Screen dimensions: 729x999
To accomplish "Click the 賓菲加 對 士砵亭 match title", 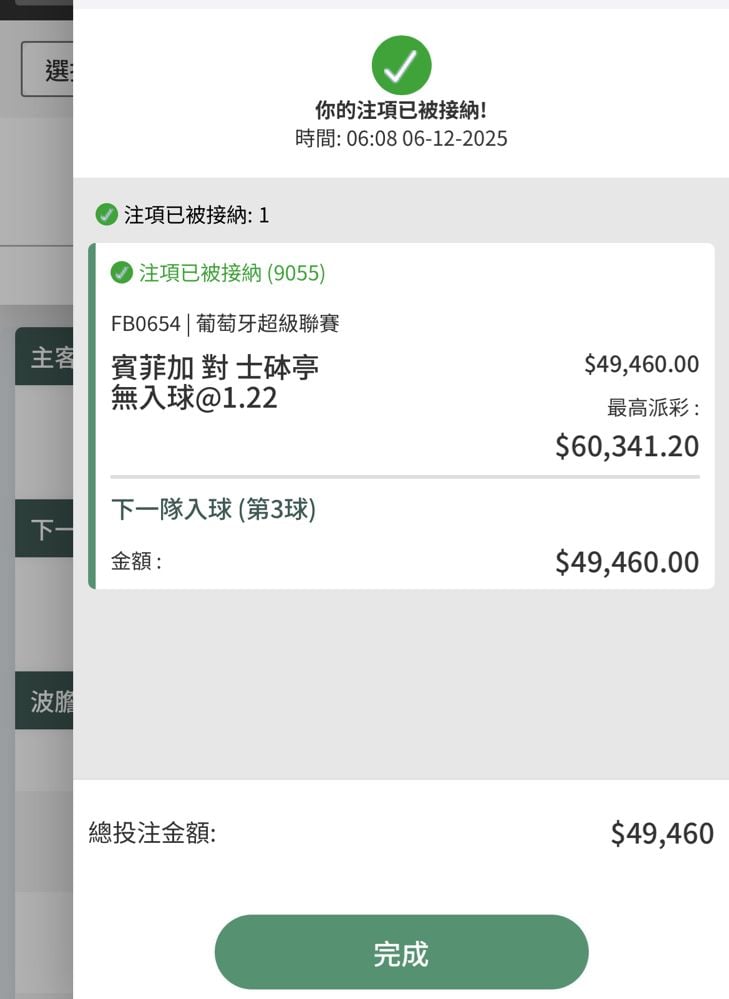I will pyautogui.click(x=215, y=368).
